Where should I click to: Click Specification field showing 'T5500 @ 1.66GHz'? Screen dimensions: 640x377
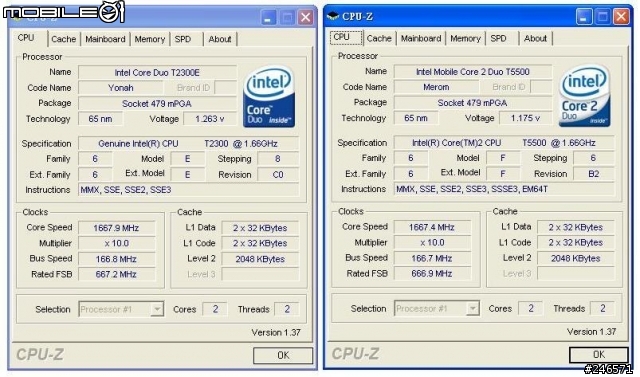click(x=504, y=143)
